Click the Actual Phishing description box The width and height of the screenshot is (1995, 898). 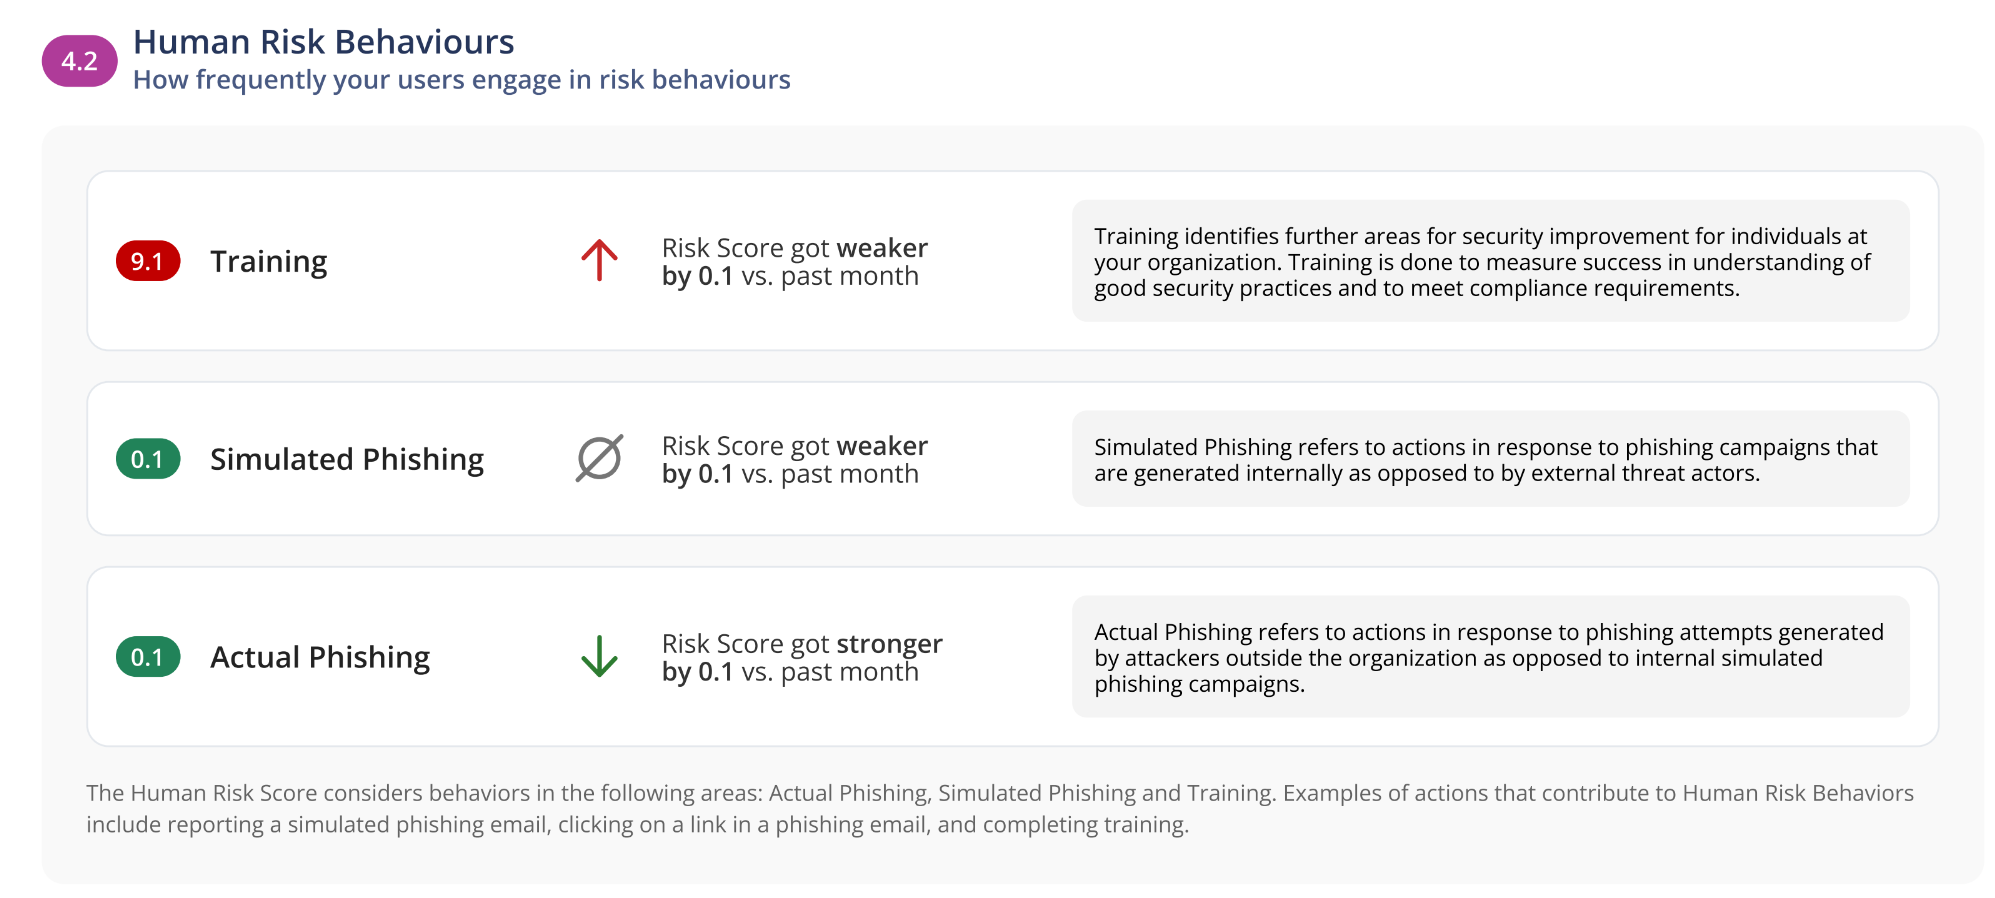[x=1490, y=657]
